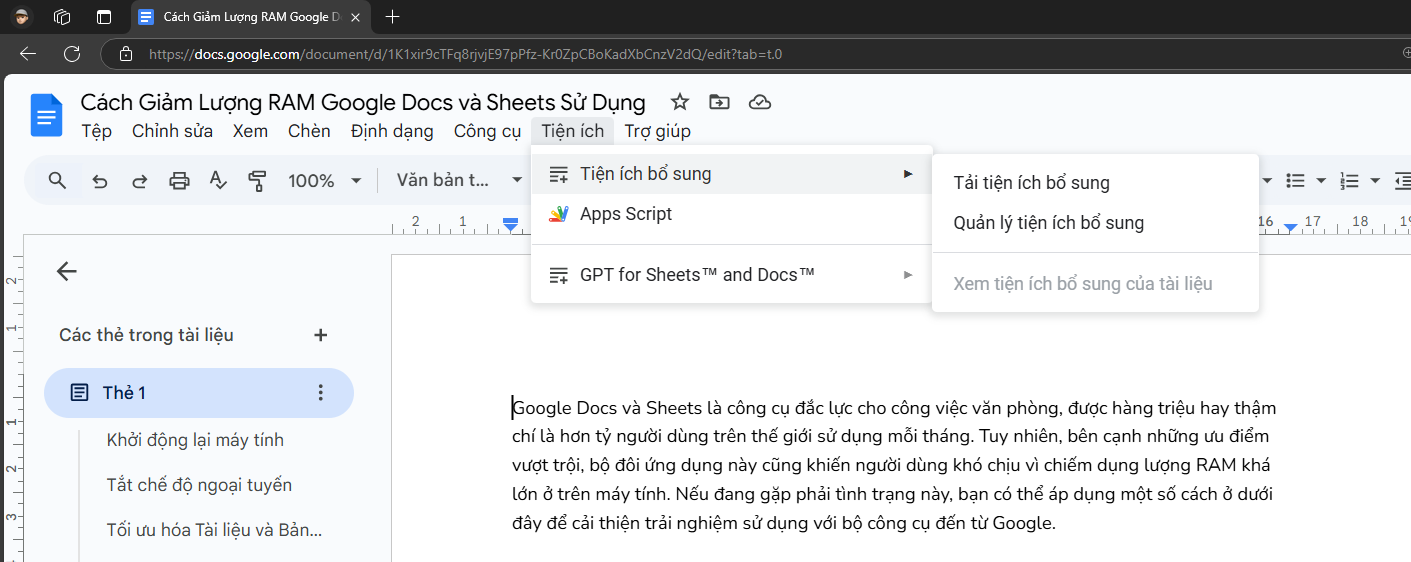This screenshot has height=562, width=1411.
Task: Click the right indent ruler marker
Action: (1290, 228)
